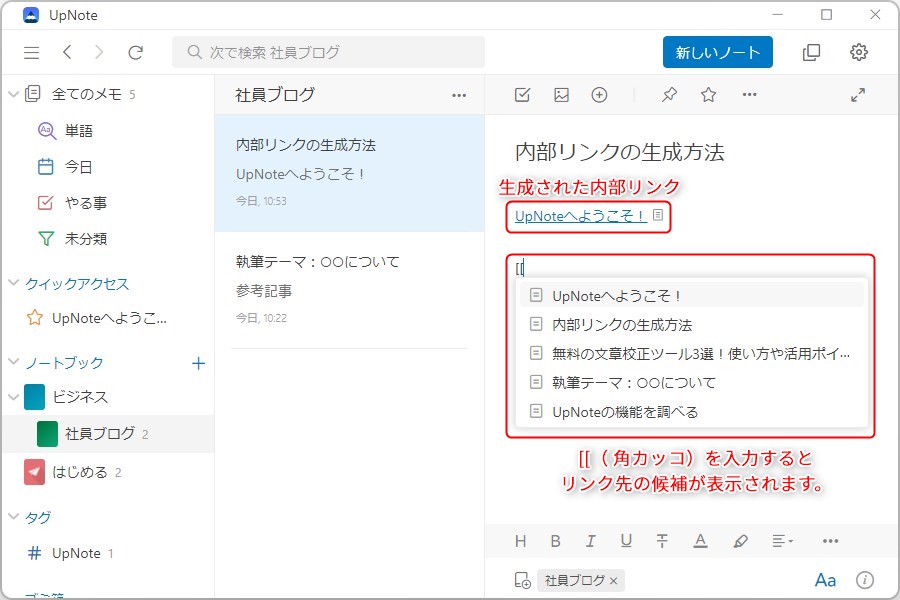The width and height of the screenshot is (900, 600).
Task: Pin the note with pin icon
Action: point(669,95)
